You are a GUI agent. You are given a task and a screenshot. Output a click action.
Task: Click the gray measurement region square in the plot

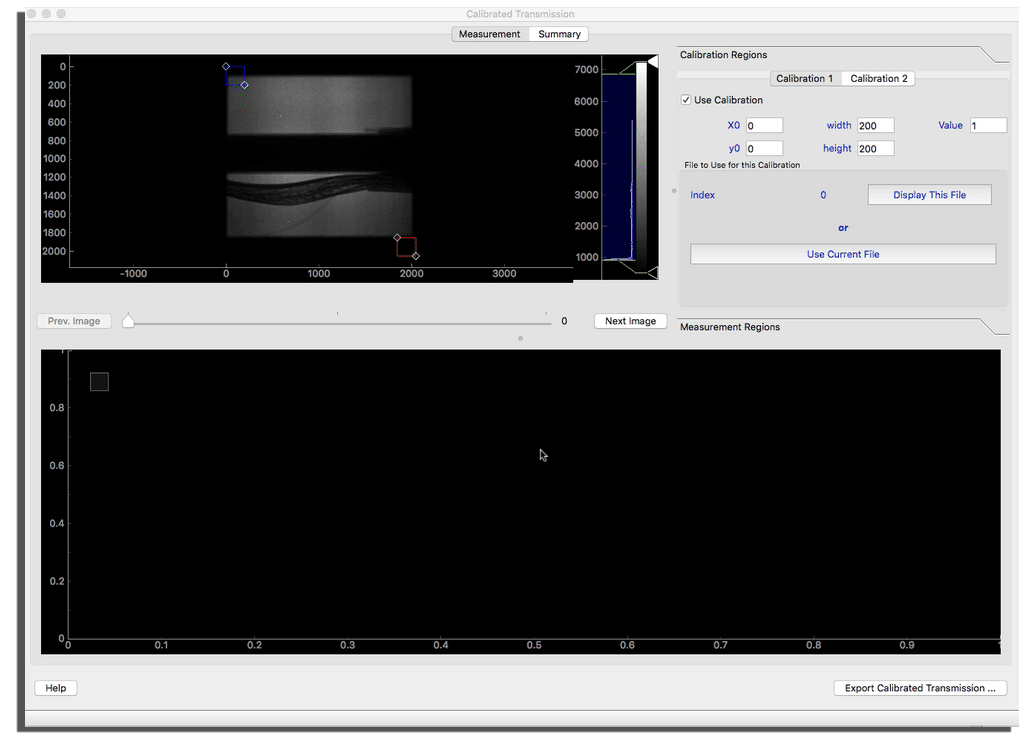pos(99,381)
